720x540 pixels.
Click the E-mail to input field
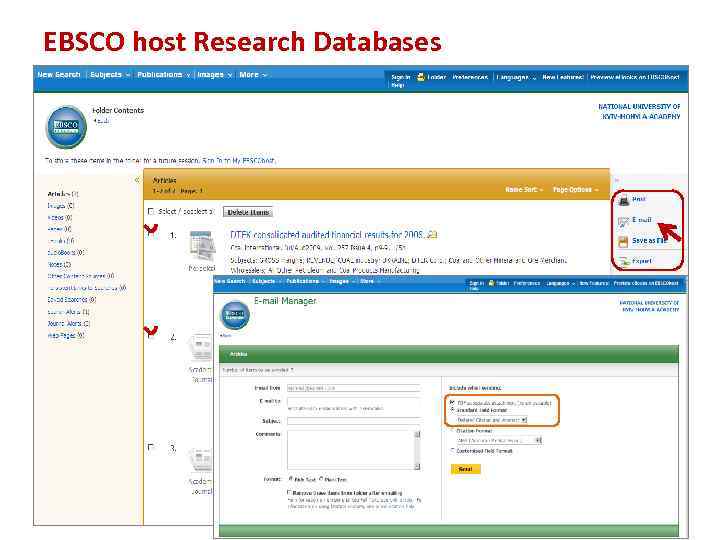353,401
